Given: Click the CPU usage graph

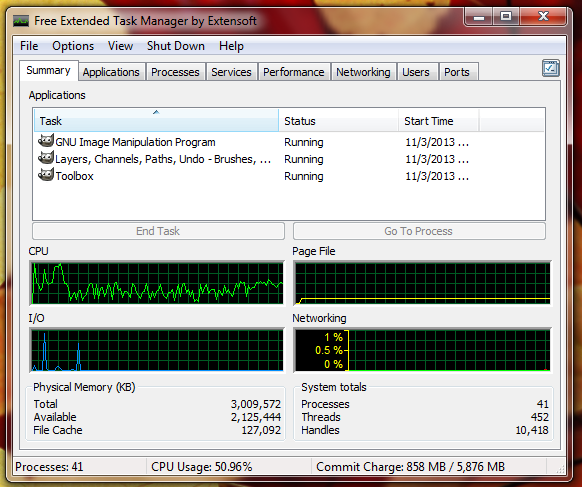Looking at the screenshot, I should (x=157, y=283).
